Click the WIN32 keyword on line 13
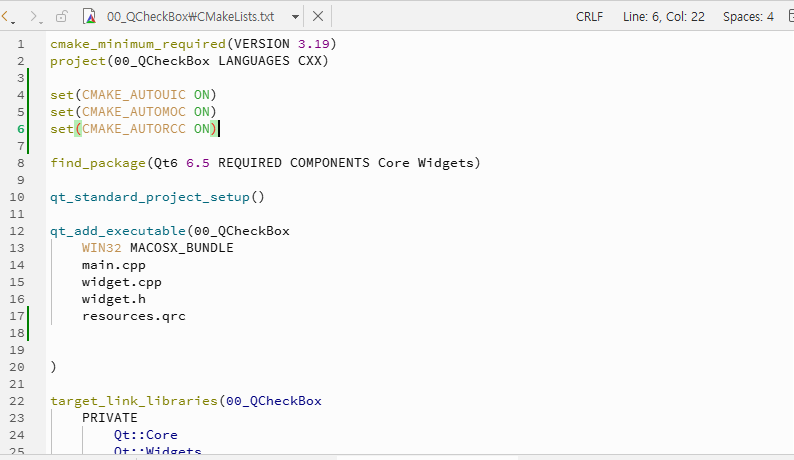The image size is (794, 460). 101,248
